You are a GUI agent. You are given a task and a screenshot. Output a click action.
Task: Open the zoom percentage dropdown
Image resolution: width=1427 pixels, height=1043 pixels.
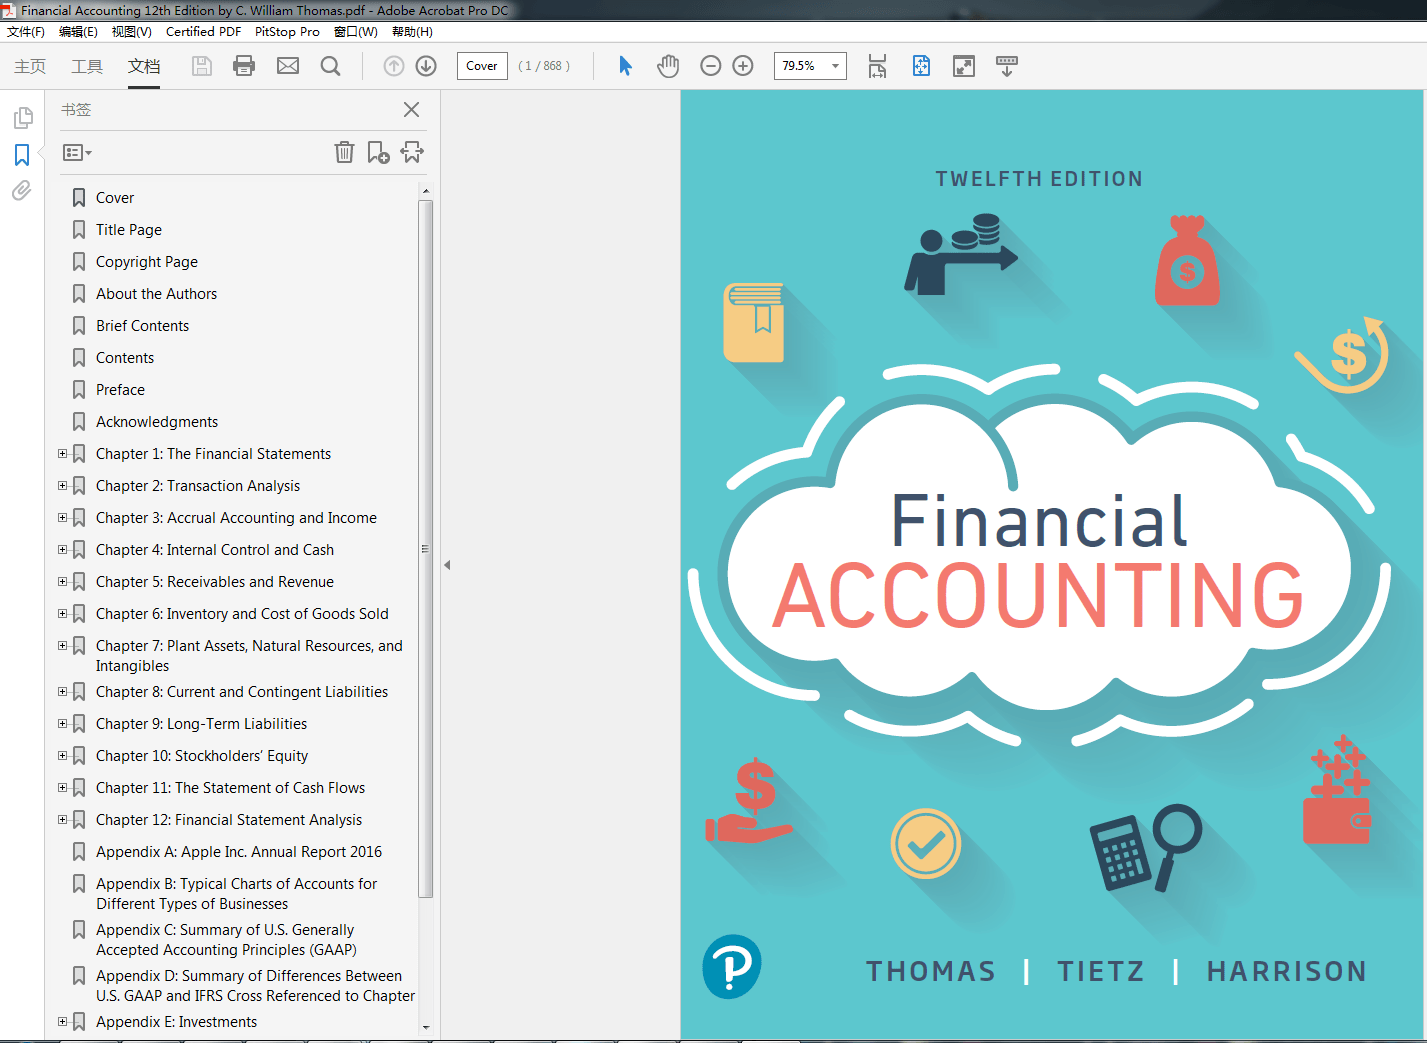point(835,66)
